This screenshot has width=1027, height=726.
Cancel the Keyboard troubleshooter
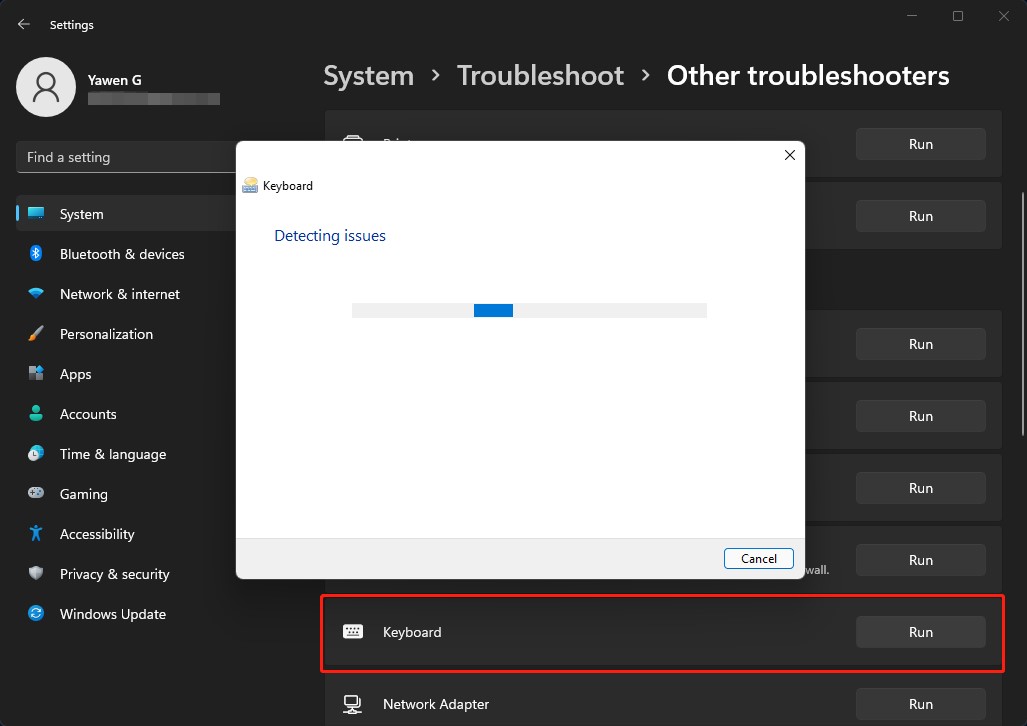click(758, 558)
